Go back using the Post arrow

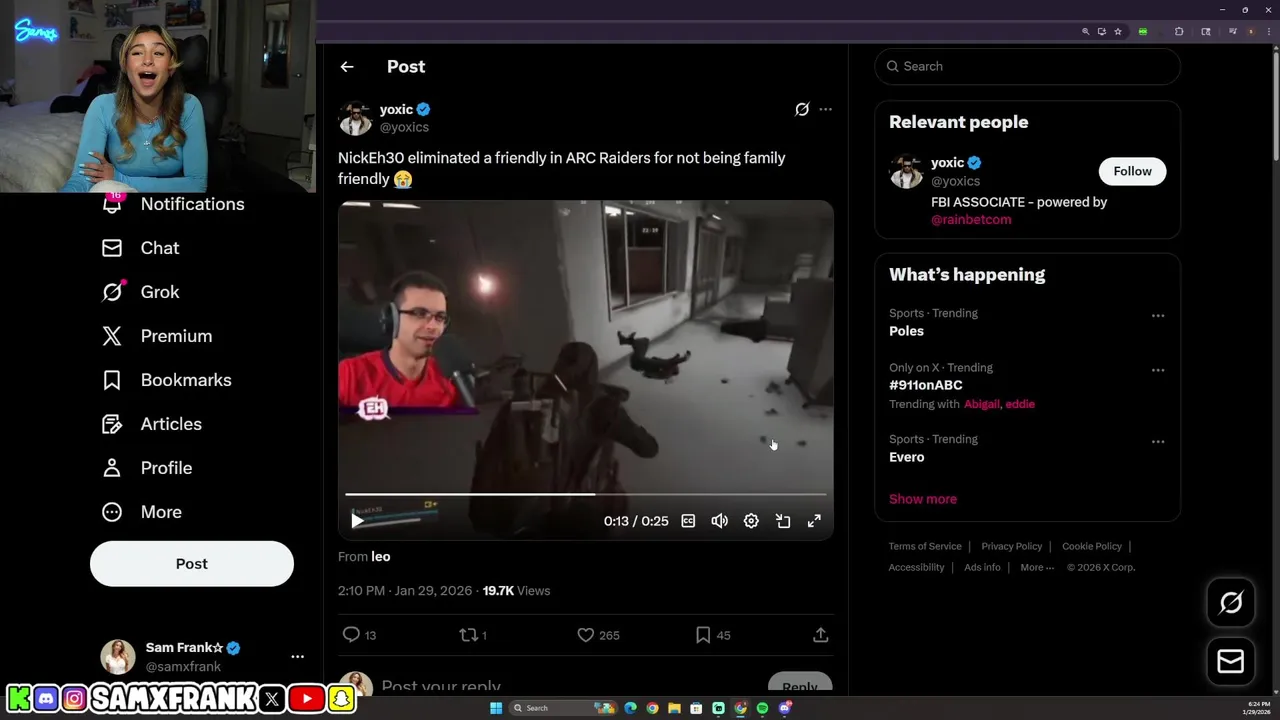[347, 67]
